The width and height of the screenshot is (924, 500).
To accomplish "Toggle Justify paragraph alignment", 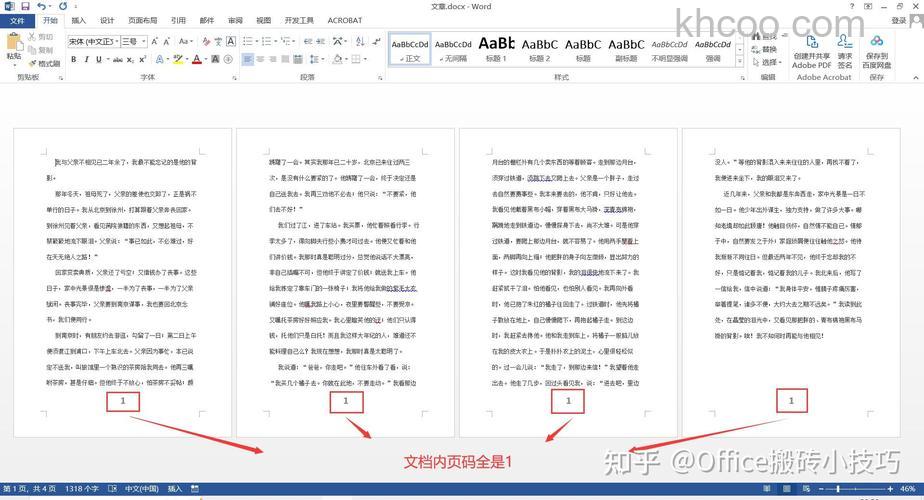I will (x=286, y=60).
